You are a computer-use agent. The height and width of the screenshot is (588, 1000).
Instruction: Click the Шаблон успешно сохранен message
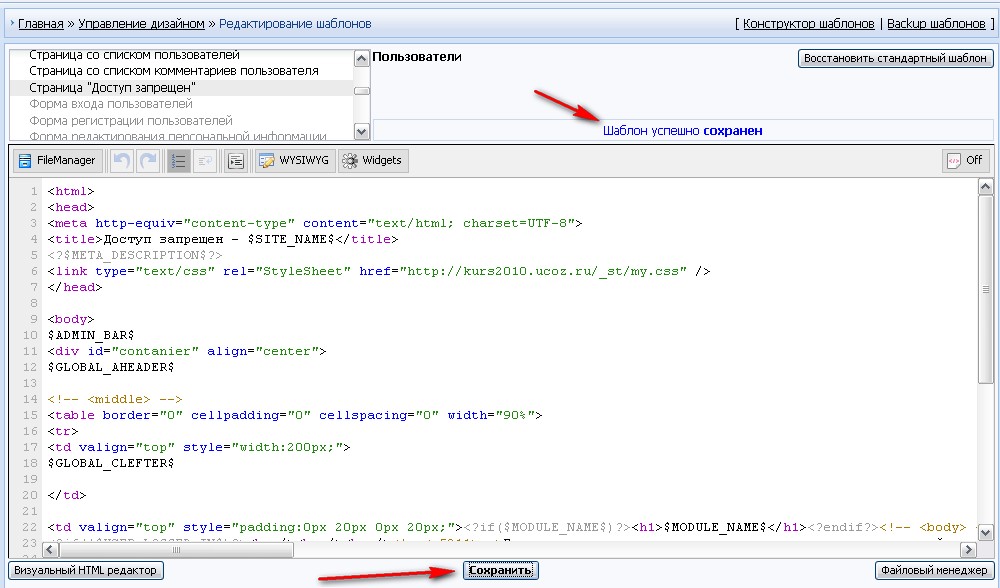(x=682, y=131)
